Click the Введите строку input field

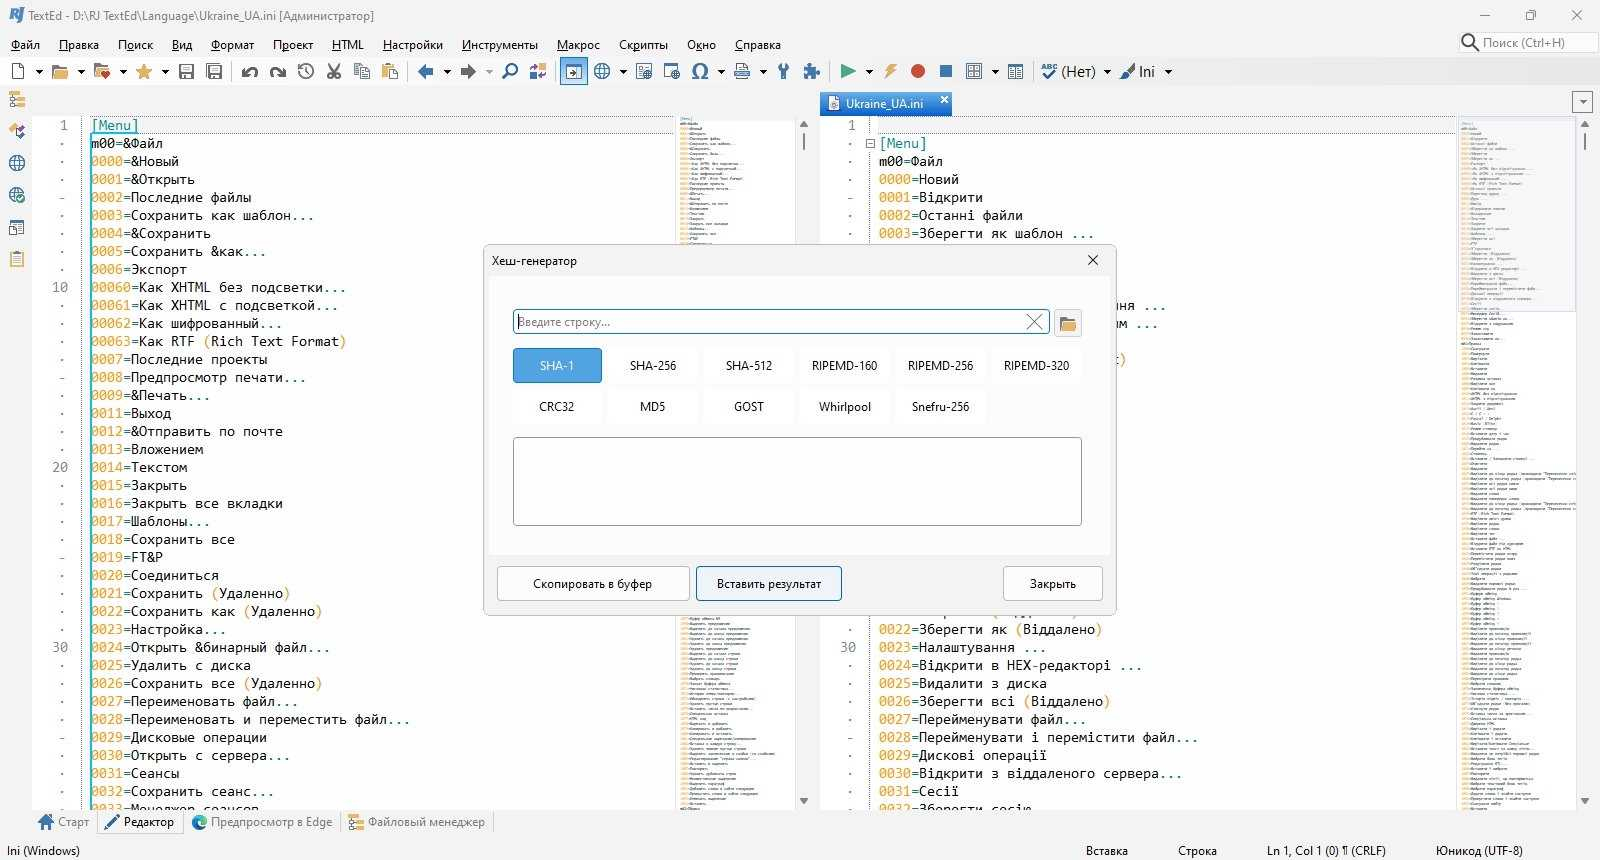point(768,322)
